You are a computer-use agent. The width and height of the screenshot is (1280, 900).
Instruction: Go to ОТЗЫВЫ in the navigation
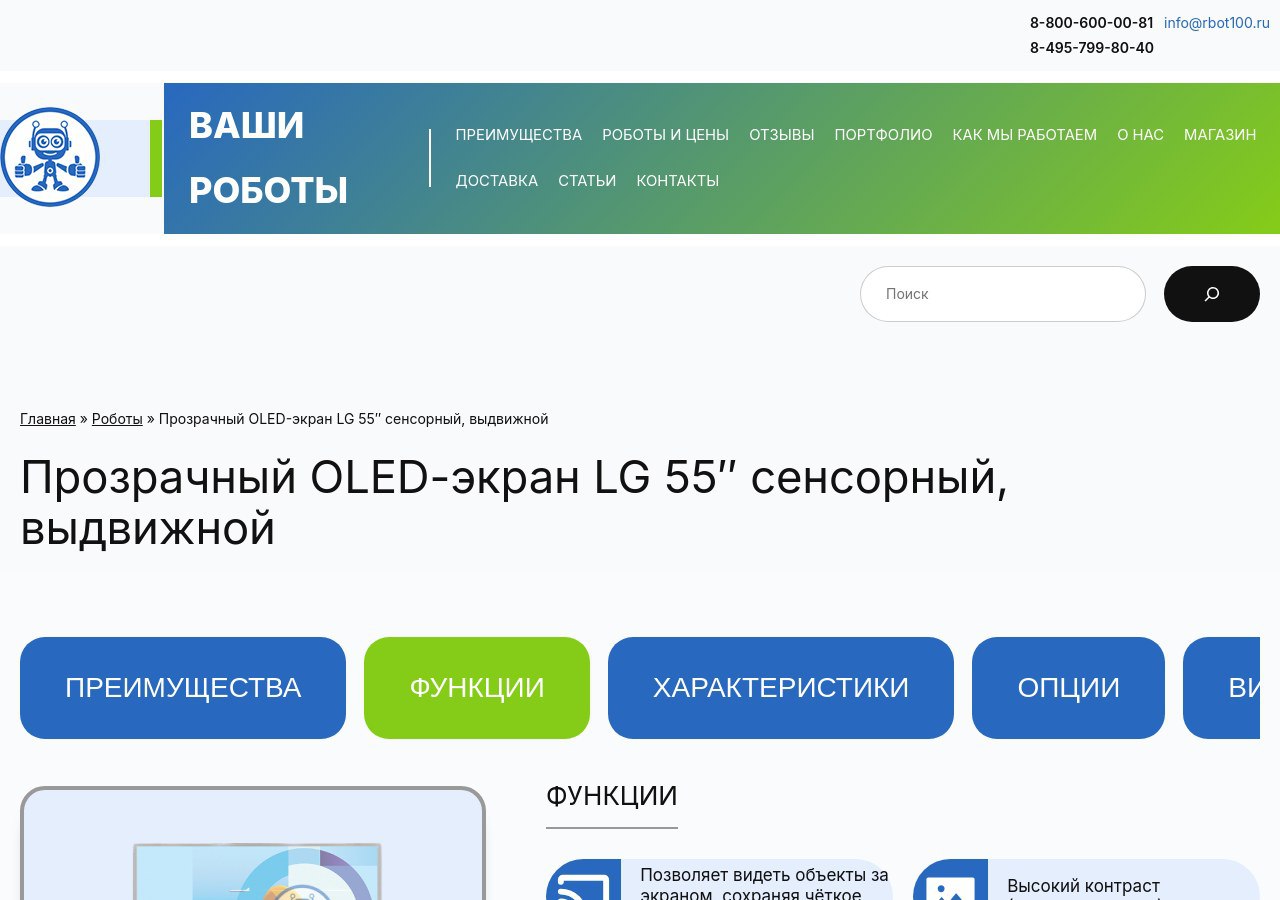click(x=781, y=135)
